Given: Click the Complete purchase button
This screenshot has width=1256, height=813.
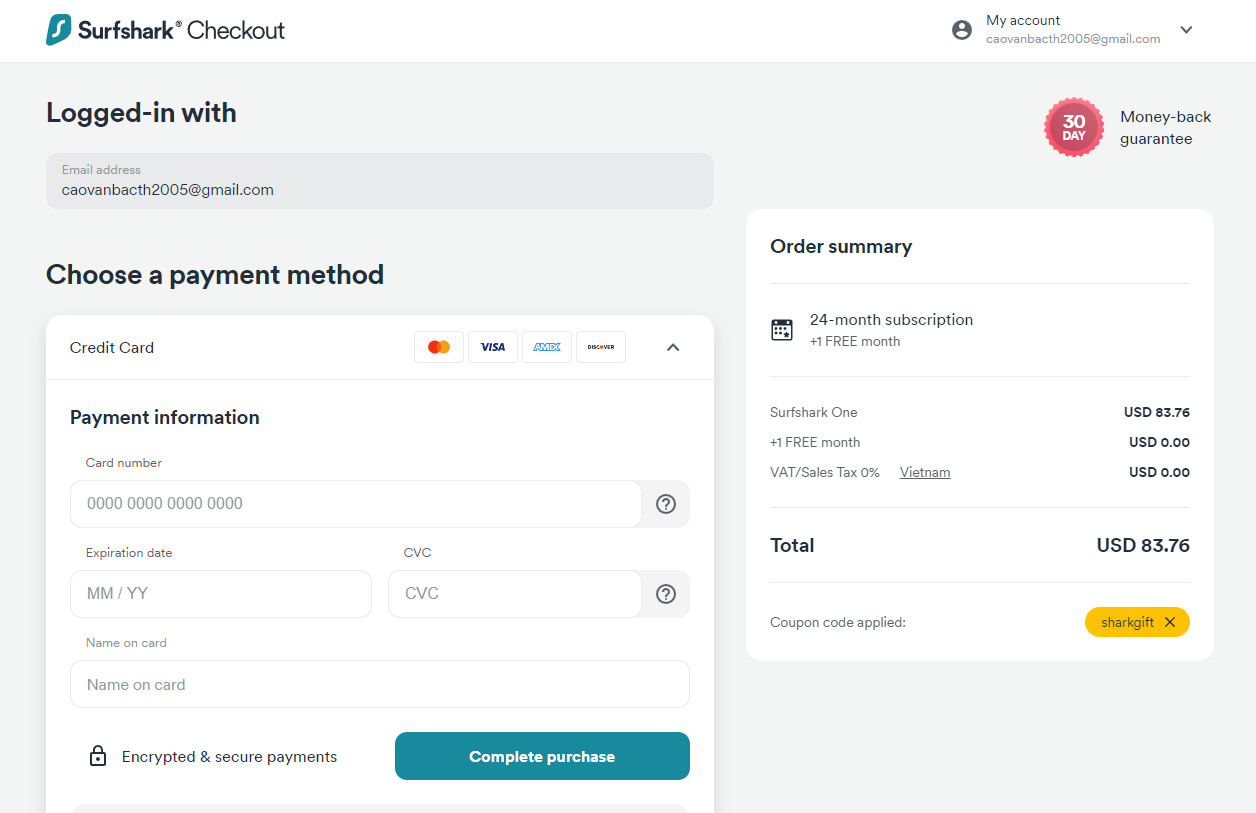Looking at the screenshot, I should (542, 756).
